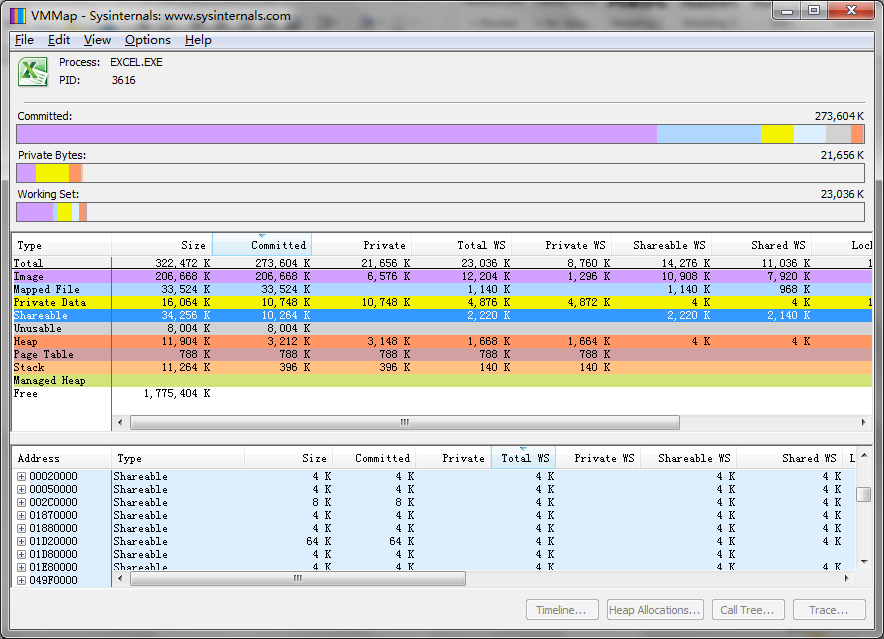
Task: Click summary table horizontal scrollbar thumb
Action: click(405, 422)
